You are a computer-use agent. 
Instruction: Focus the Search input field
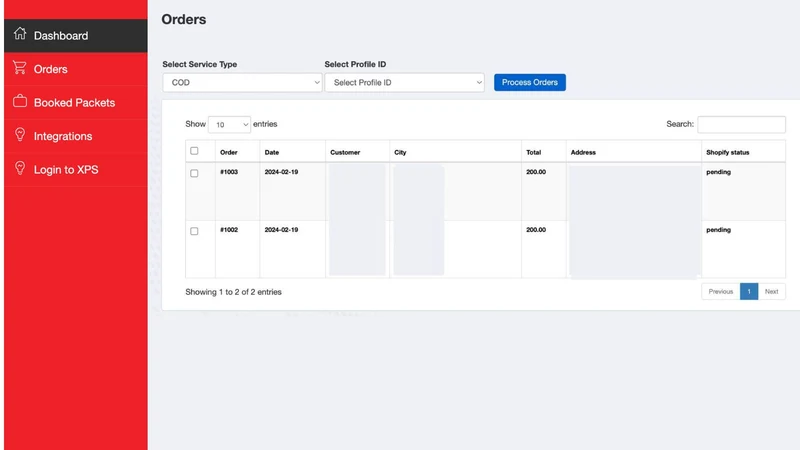741,124
